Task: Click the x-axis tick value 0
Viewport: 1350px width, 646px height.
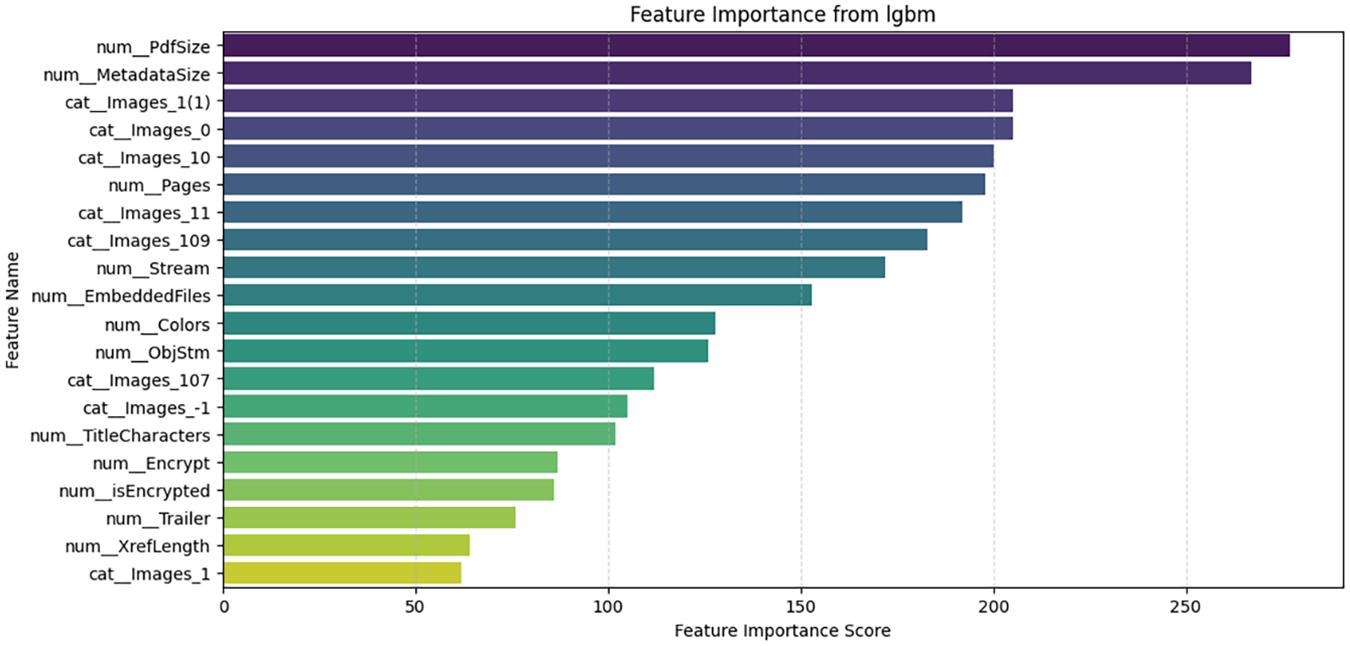Action: pos(223,606)
